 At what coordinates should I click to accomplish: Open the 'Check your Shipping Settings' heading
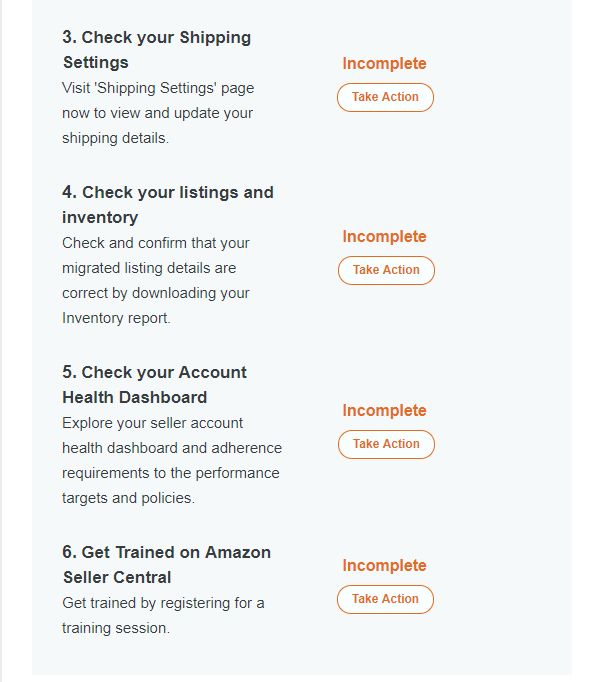point(157,50)
